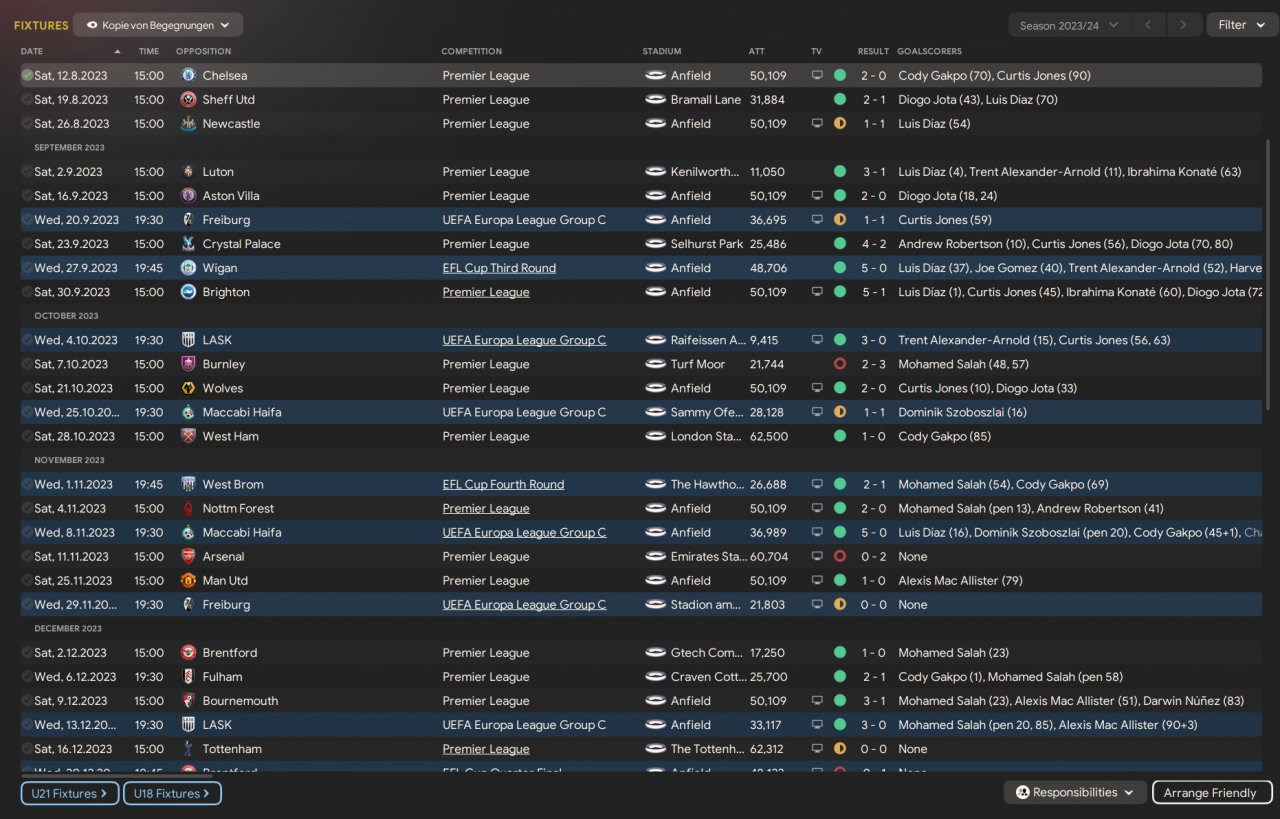Sort by the Att column header
The image size is (1280, 819).
point(756,51)
